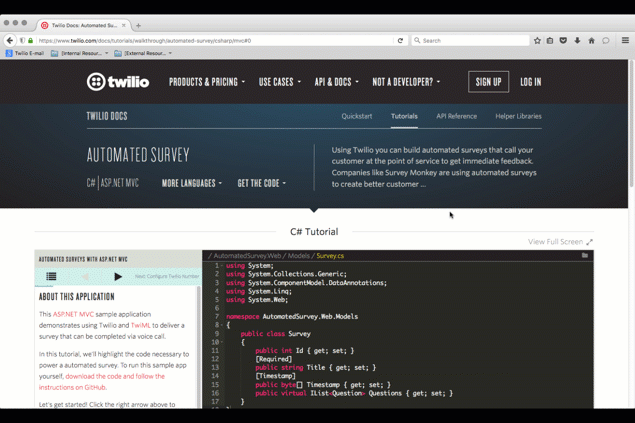This screenshot has width=635, height=423.
Task: Go to the next tutorial step arrow
Action: 118,276
